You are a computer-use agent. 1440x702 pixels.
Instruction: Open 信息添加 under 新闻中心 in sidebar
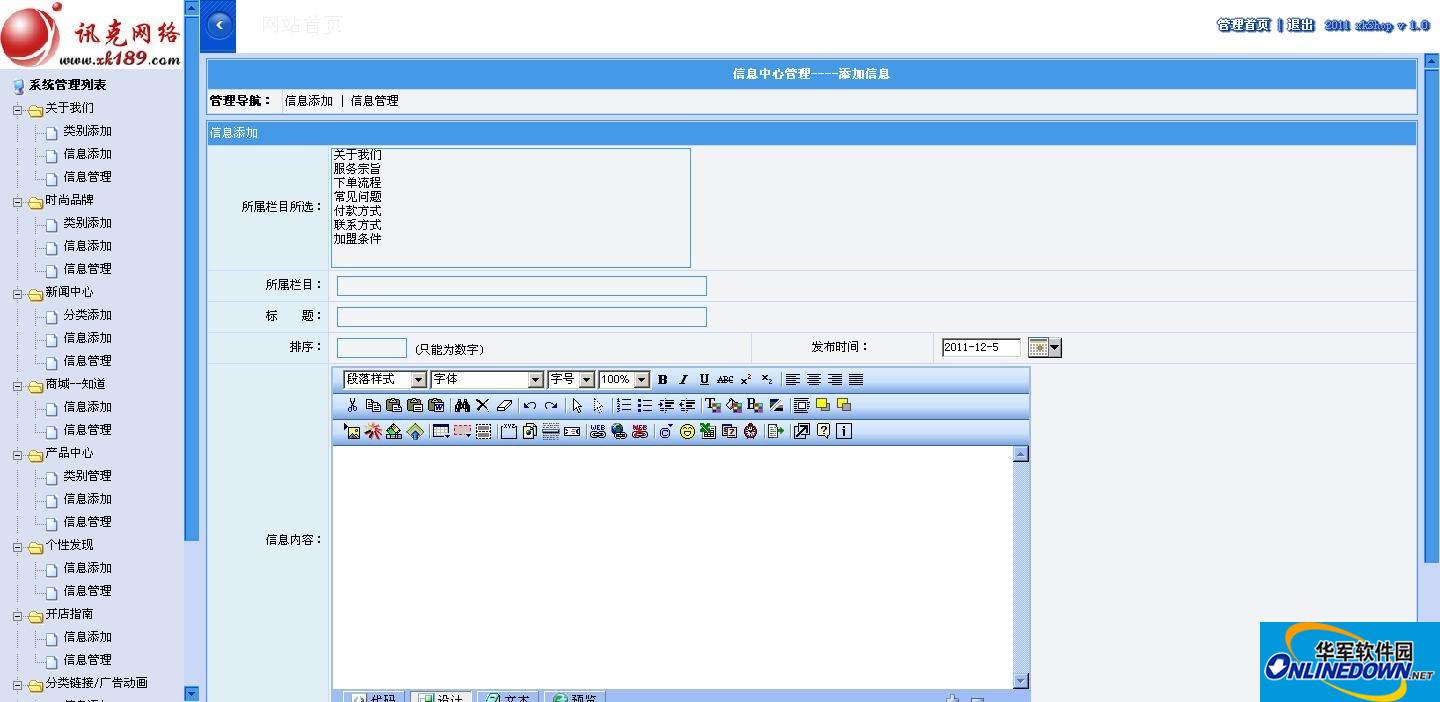[x=87, y=338]
